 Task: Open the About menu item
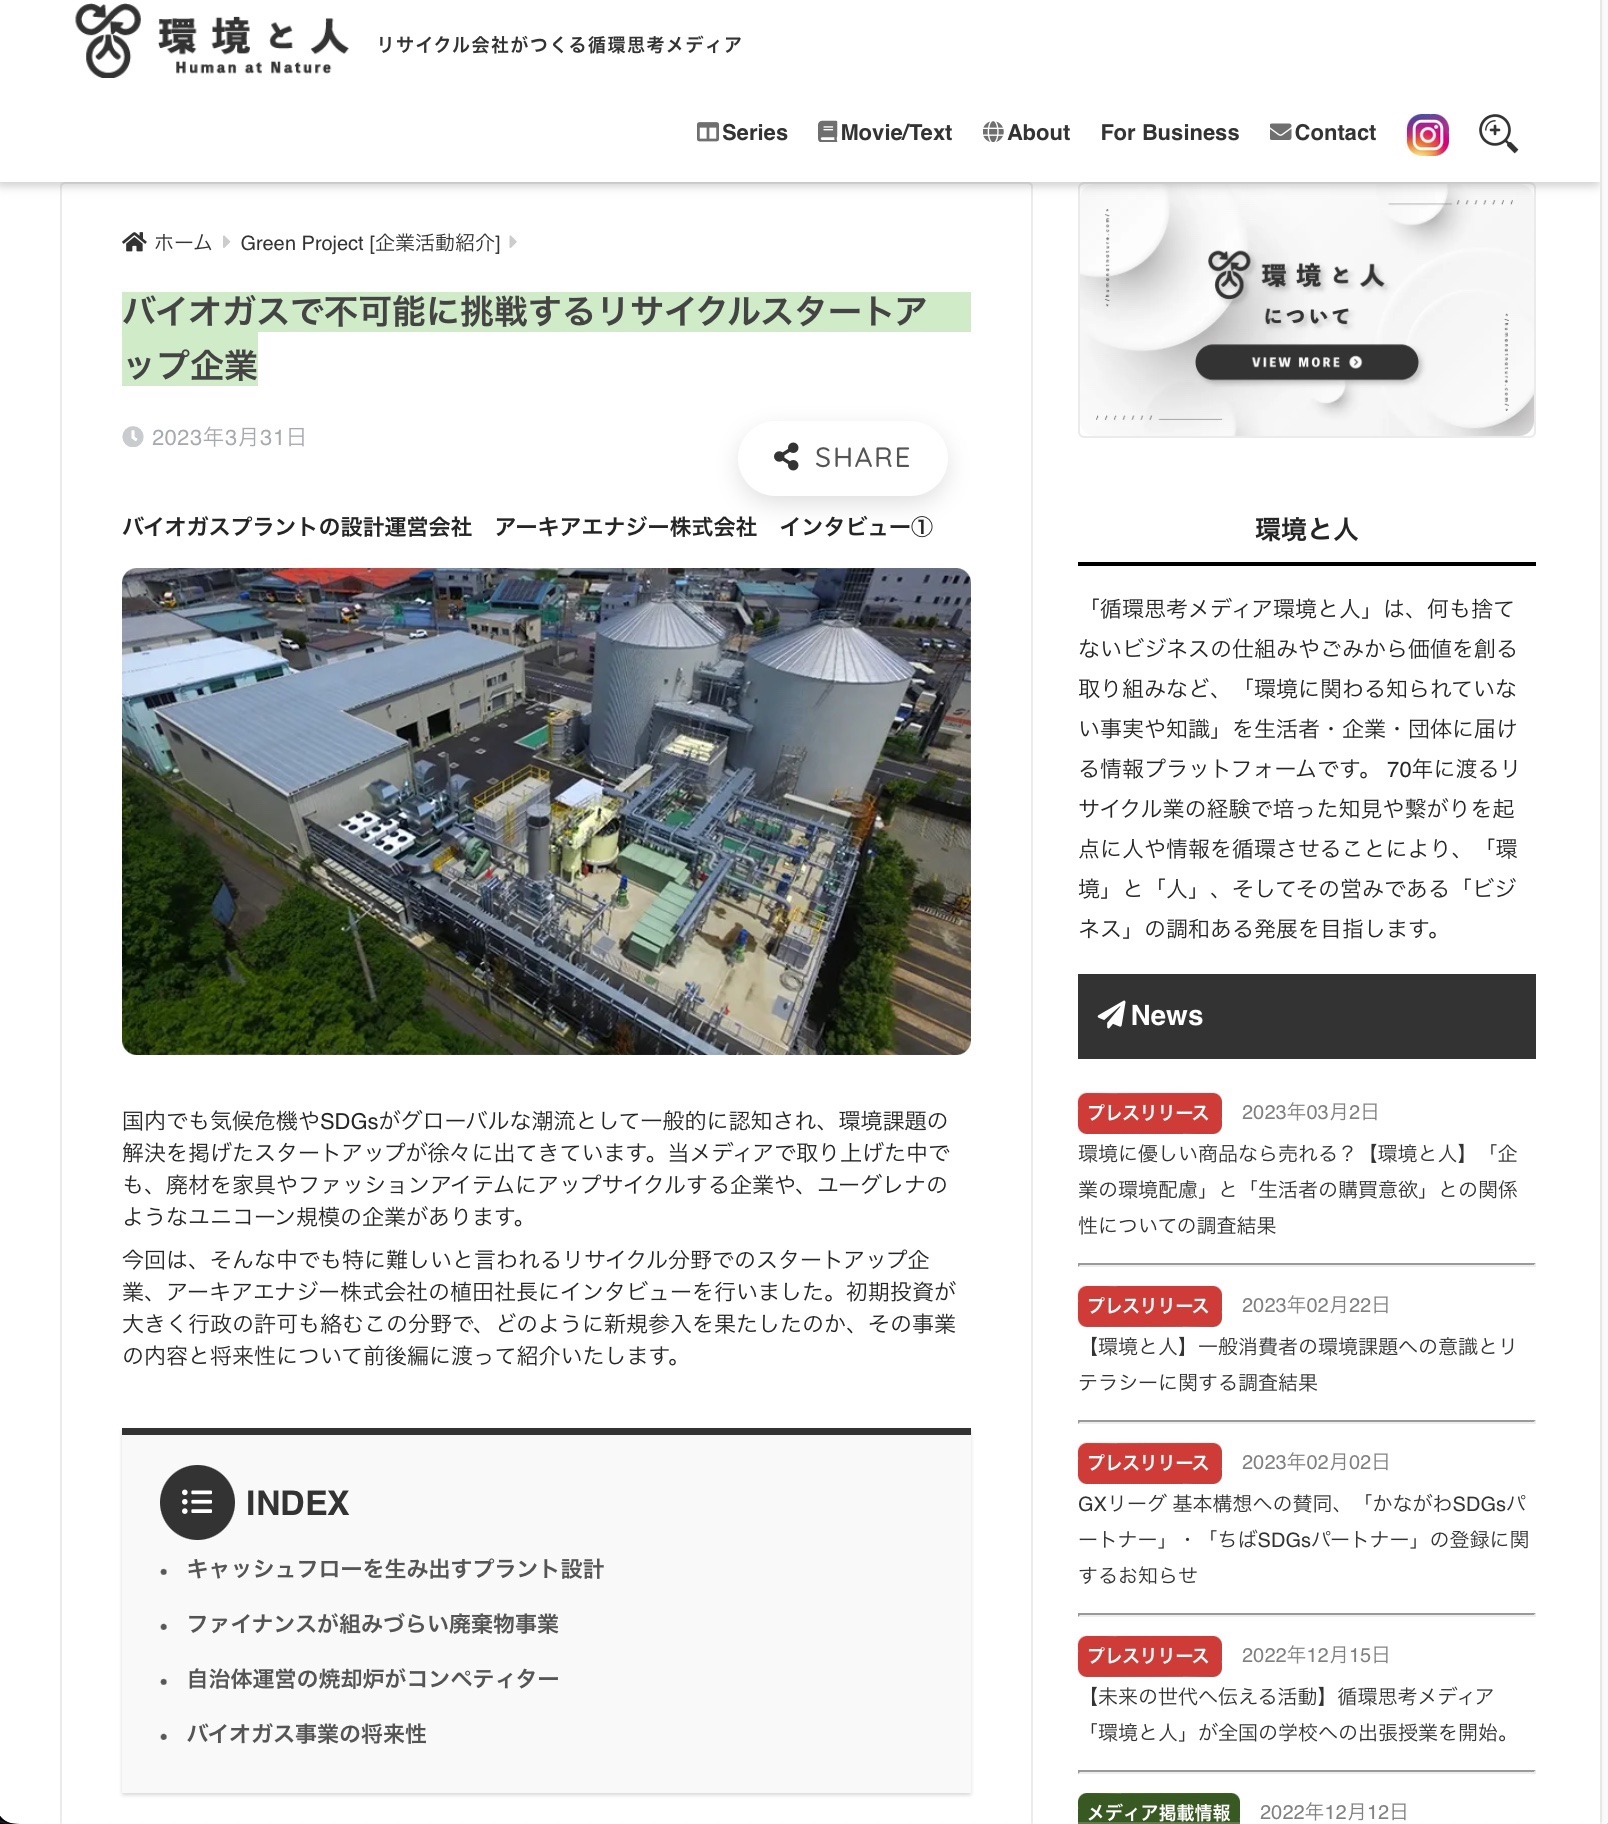click(x=1026, y=132)
